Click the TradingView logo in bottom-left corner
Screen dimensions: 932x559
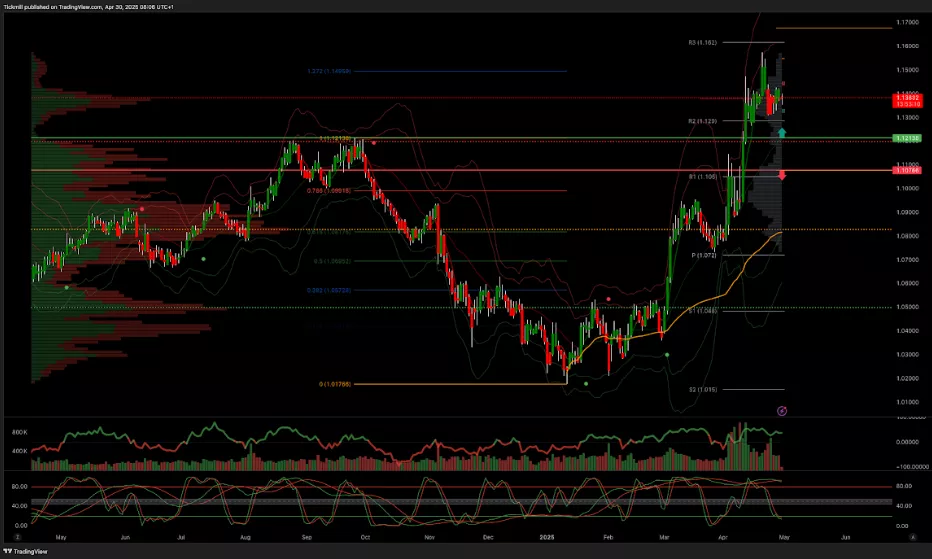tap(29, 552)
